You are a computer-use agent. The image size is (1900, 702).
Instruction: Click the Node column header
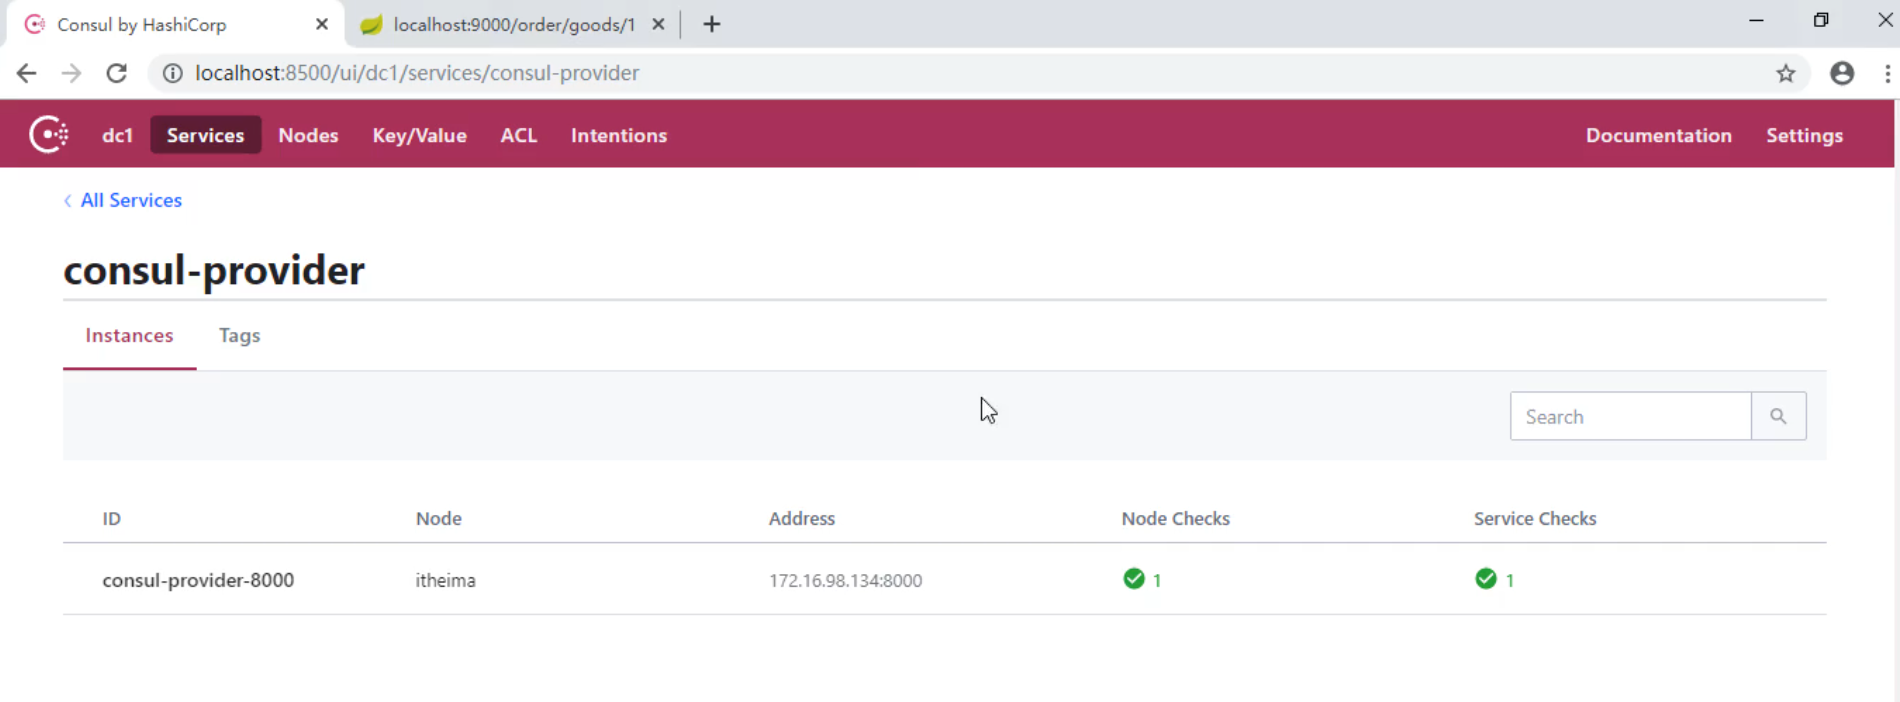(438, 518)
